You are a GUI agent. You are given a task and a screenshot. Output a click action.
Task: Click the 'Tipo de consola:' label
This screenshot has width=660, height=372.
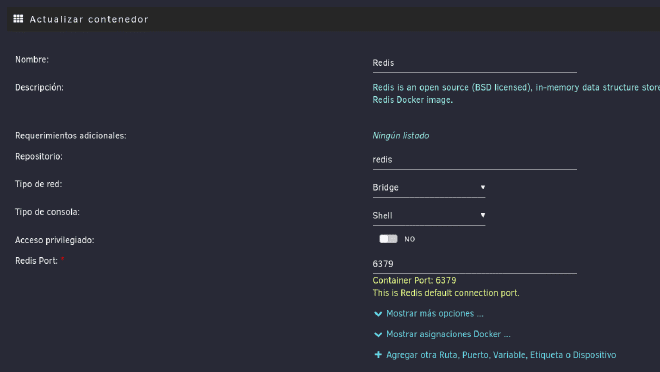[47, 212]
